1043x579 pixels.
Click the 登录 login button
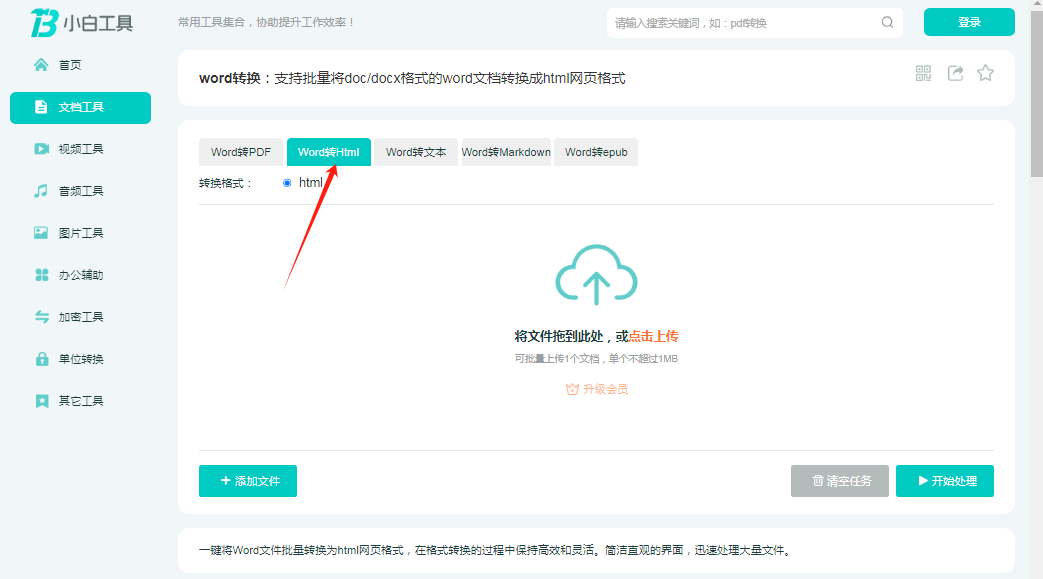tap(969, 22)
